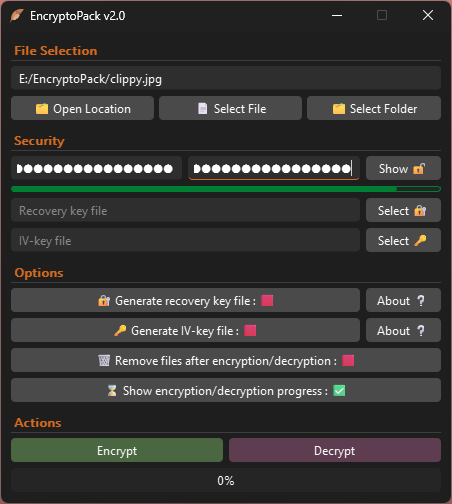
Task: Open About for IV-key file
Action: point(403,330)
